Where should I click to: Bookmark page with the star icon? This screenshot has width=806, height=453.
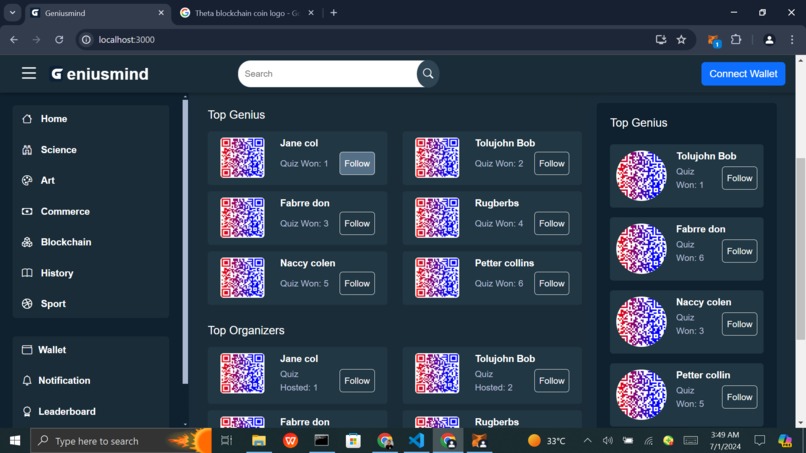[x=681, y=40]
